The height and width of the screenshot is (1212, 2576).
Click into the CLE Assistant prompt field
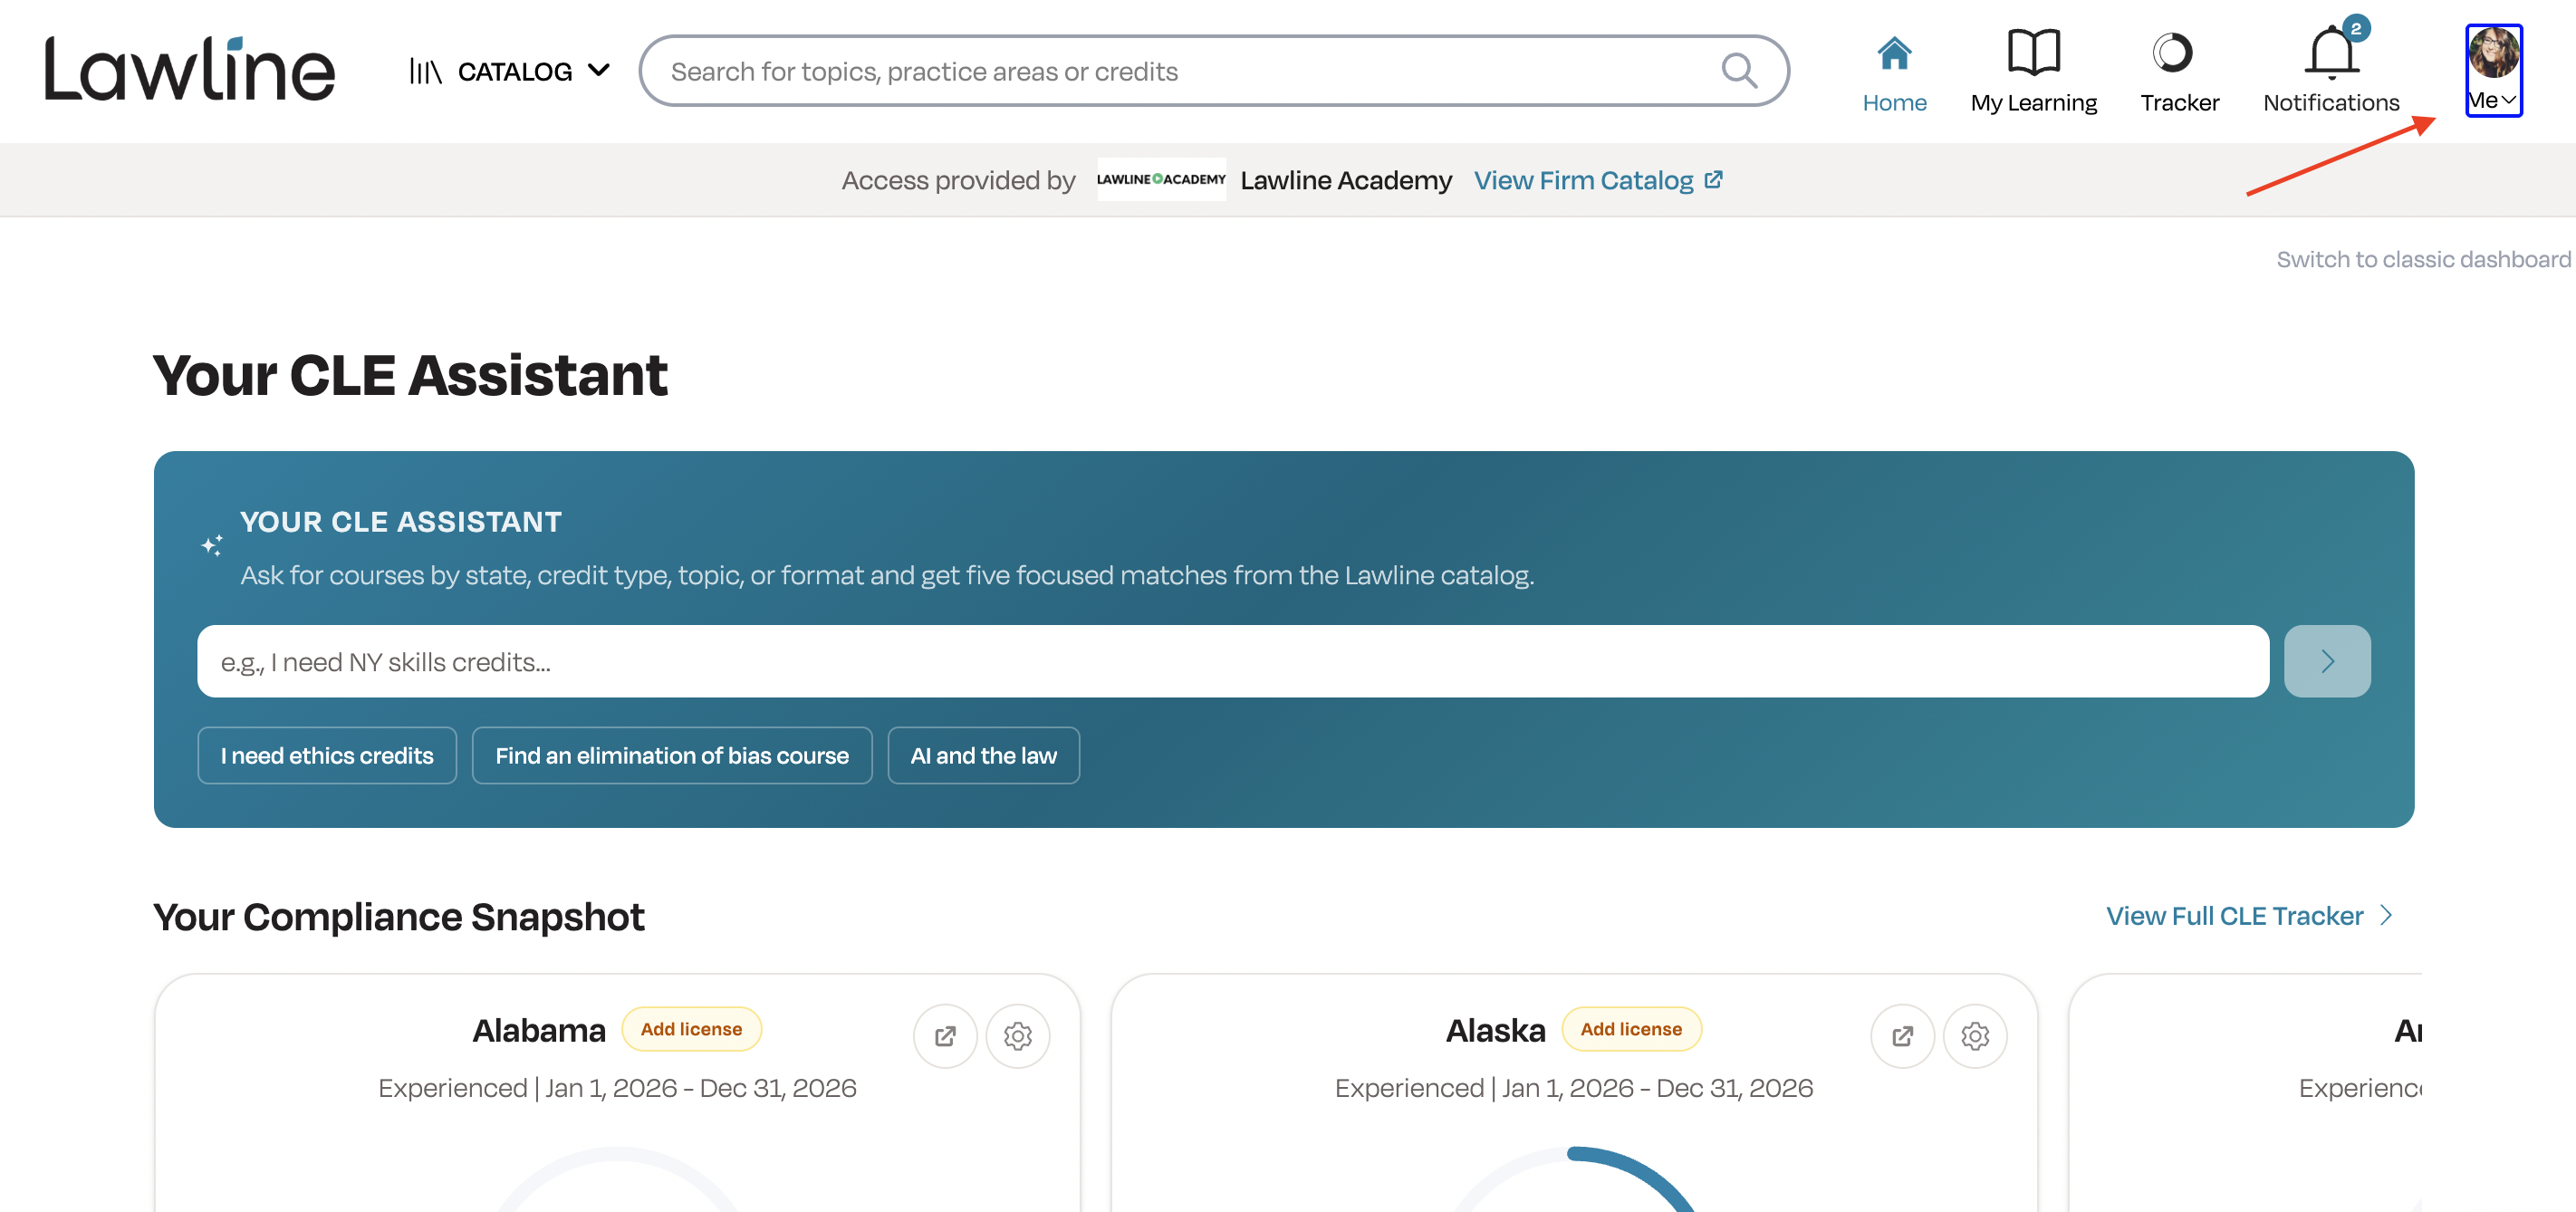pyautogui.click(x=1233, y=662)
